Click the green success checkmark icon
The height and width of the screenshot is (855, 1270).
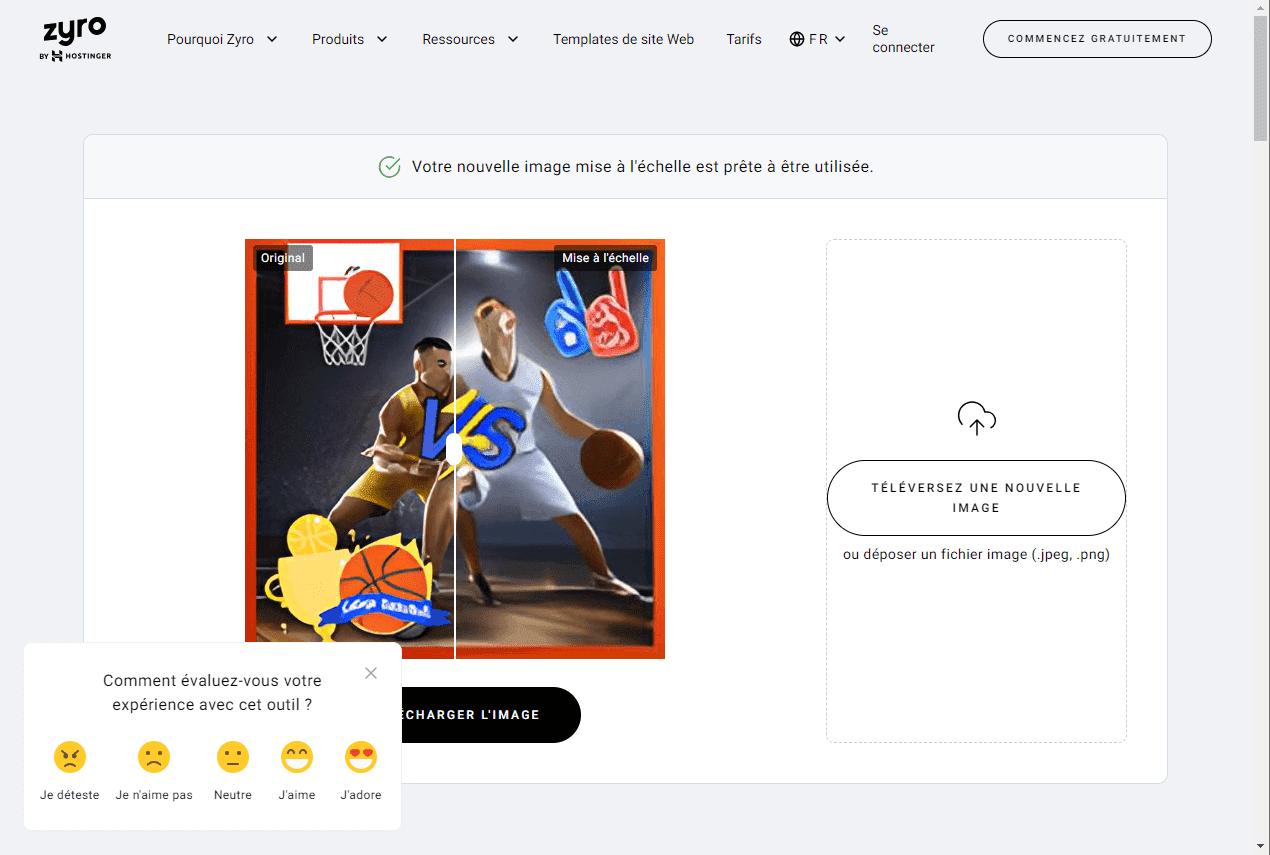390,167
